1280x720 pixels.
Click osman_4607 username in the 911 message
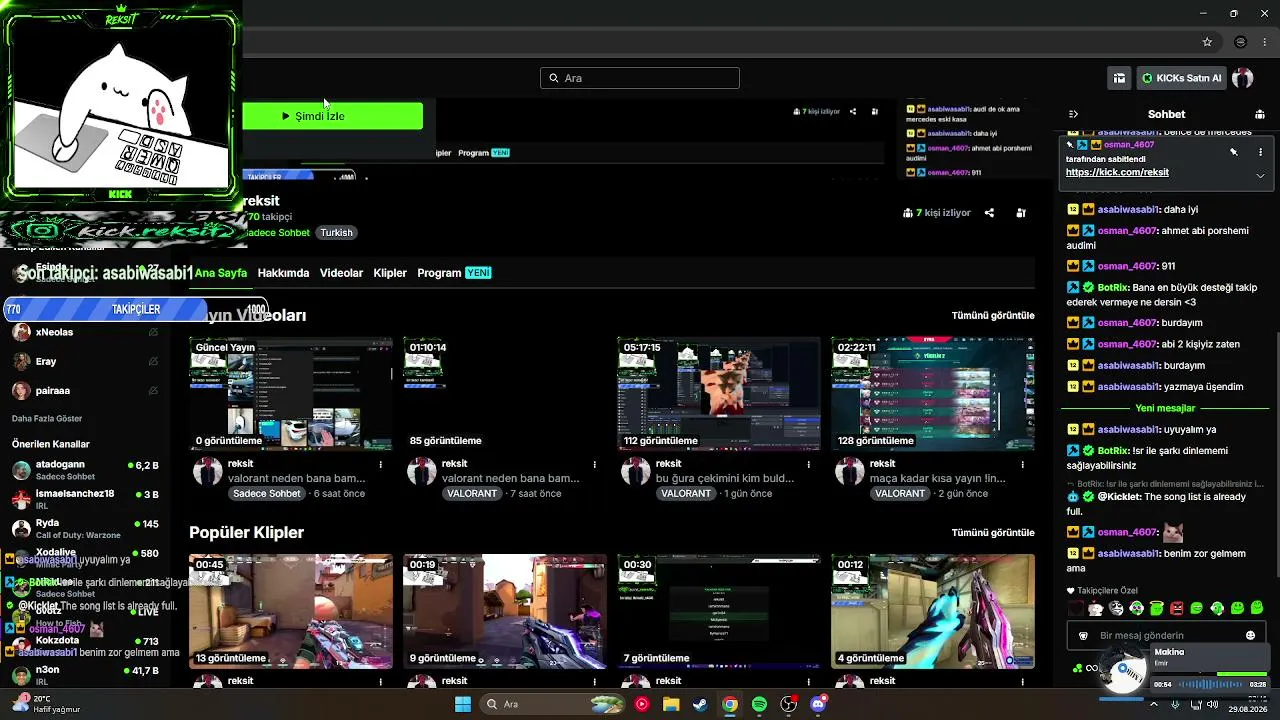(x=1127, y=266)
